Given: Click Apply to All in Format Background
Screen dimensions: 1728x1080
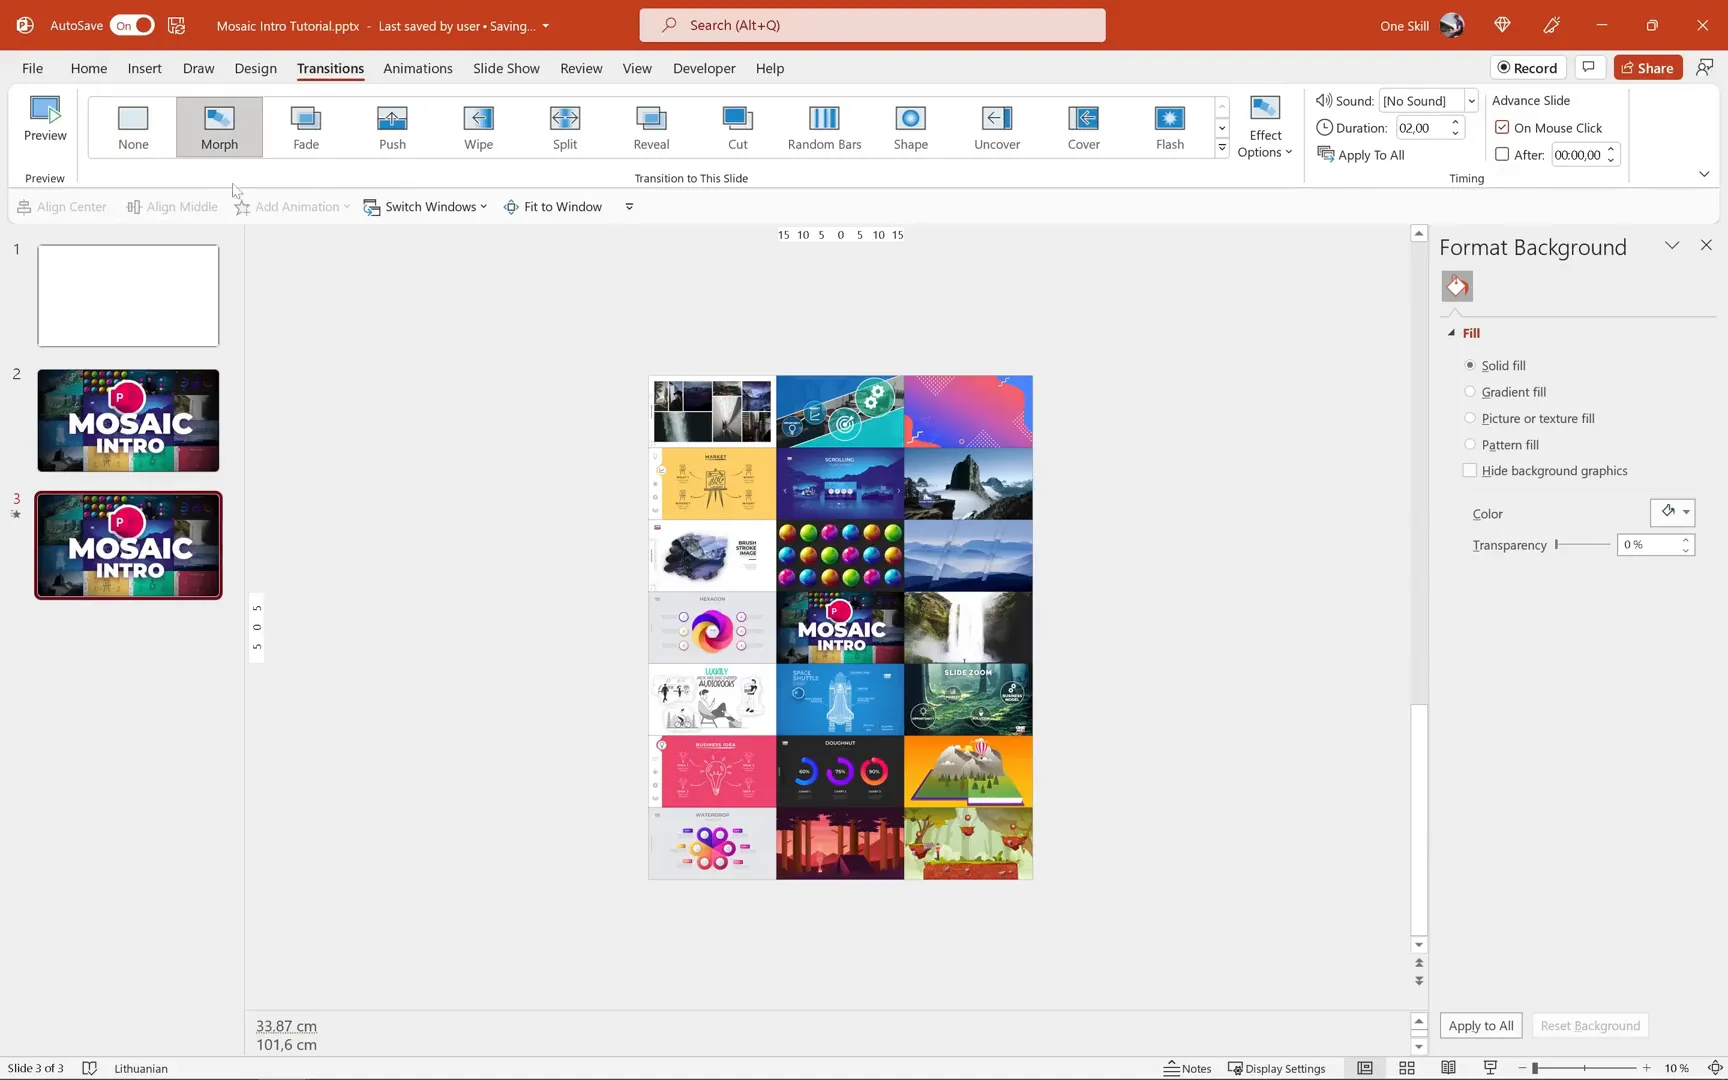Looking at the screenshot, I should click(x=1481, y=1025).
